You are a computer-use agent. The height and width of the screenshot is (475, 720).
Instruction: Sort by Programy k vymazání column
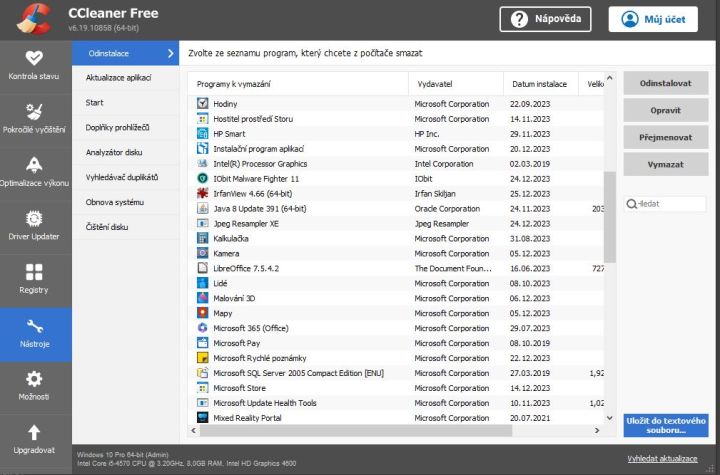(x=298, y=84)
